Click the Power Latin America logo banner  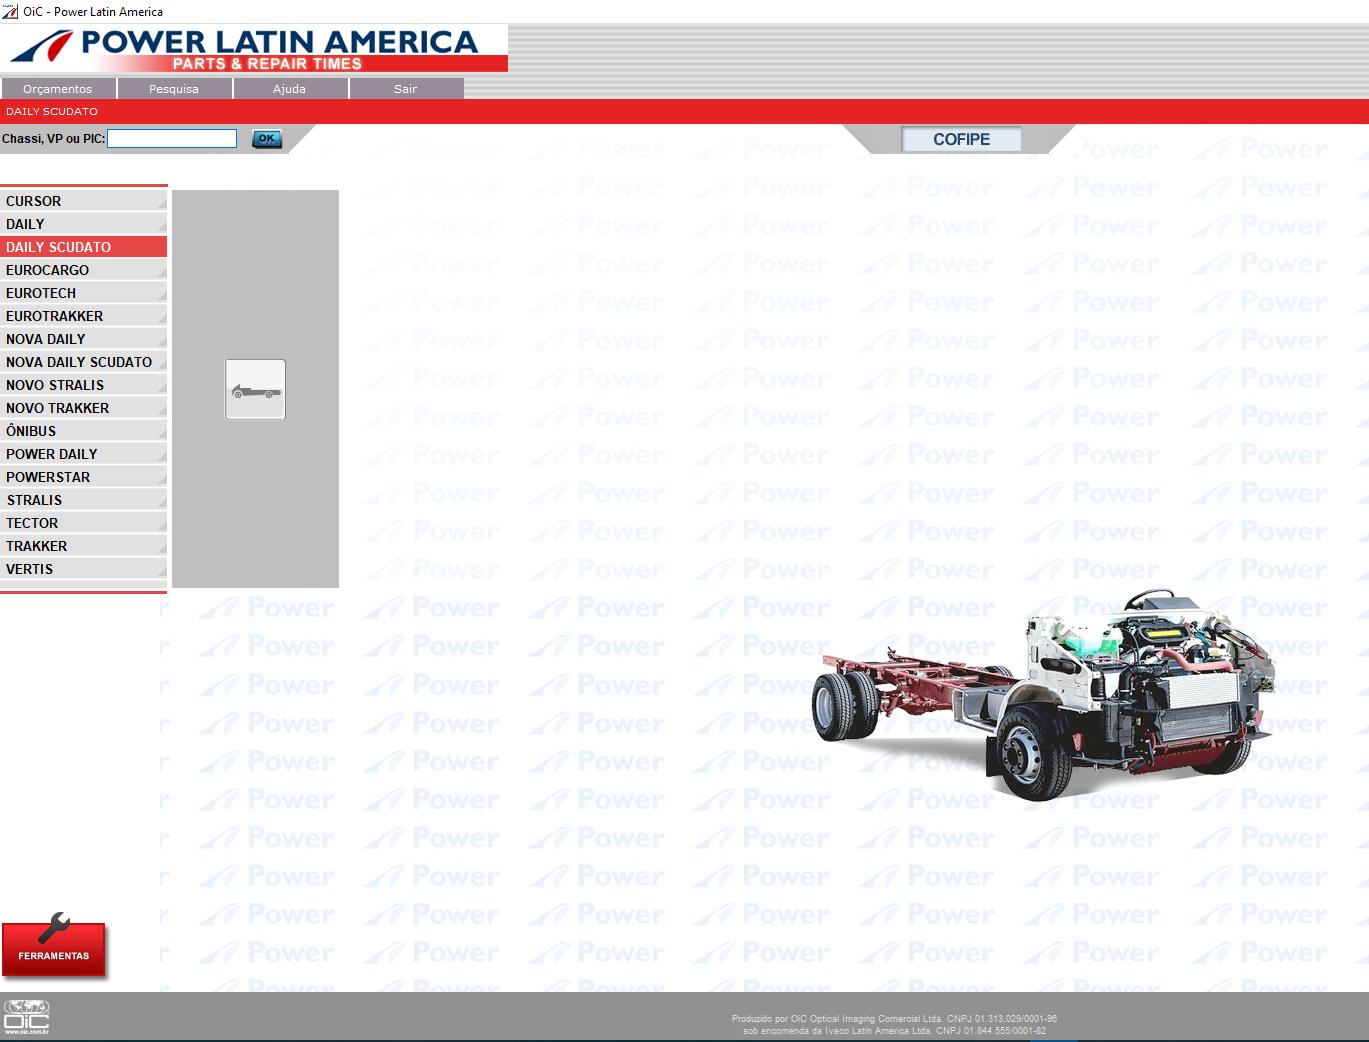click(254, 49)
